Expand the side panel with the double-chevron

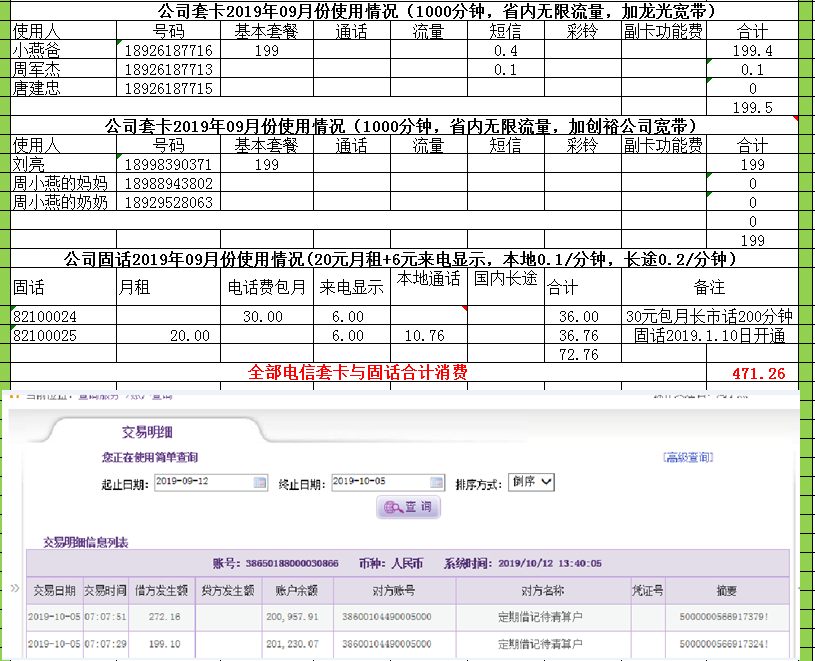coord(14,588)
